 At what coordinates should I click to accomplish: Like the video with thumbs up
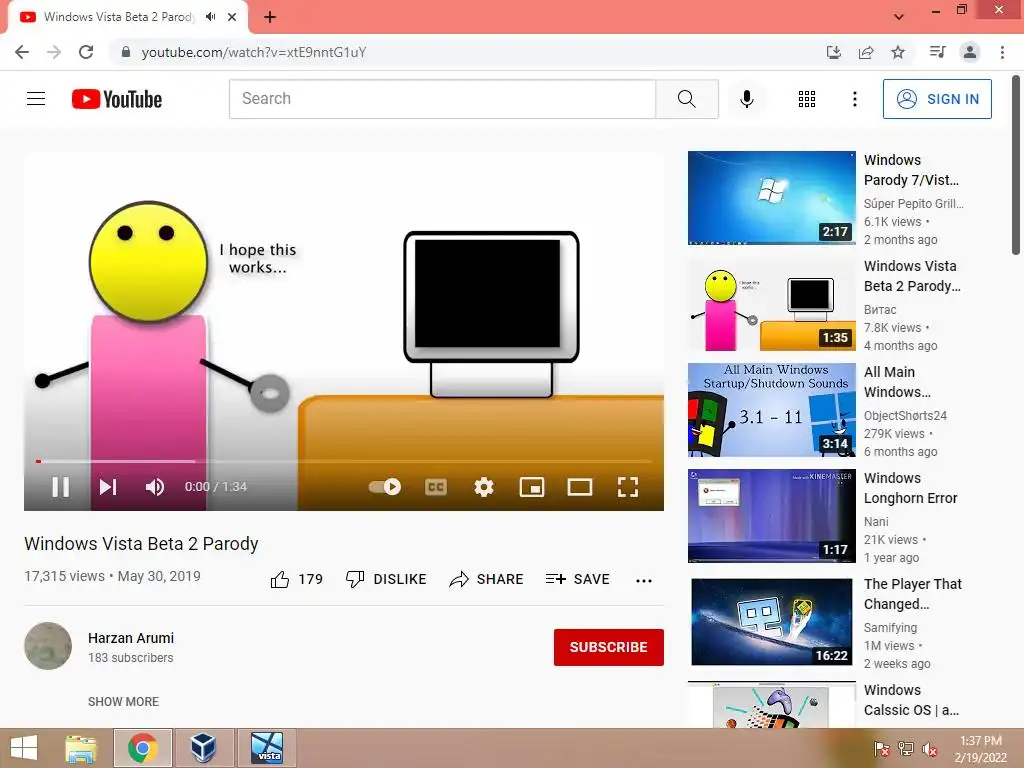click(x=297, y=579)
